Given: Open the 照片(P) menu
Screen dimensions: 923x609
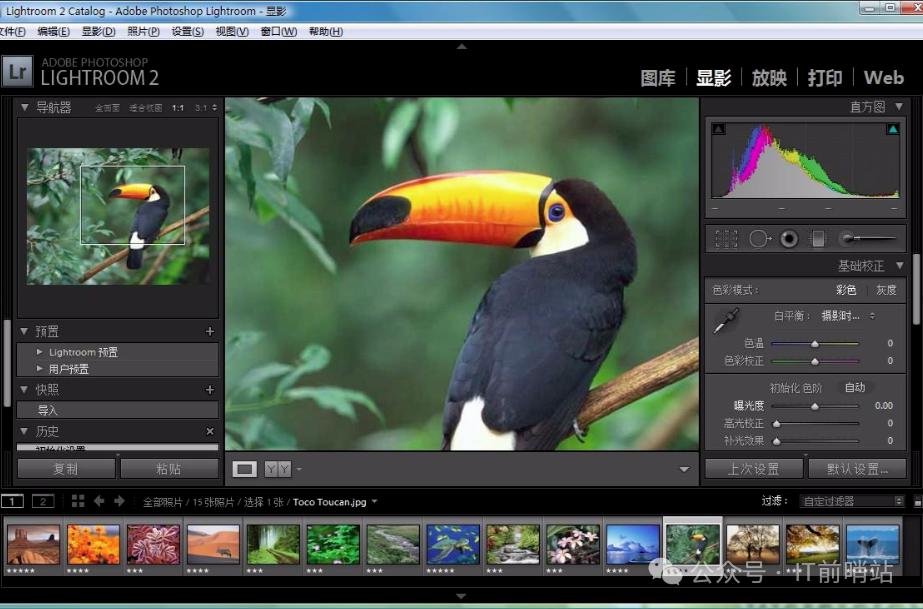Looking at the screenshot, I should 143,31.
